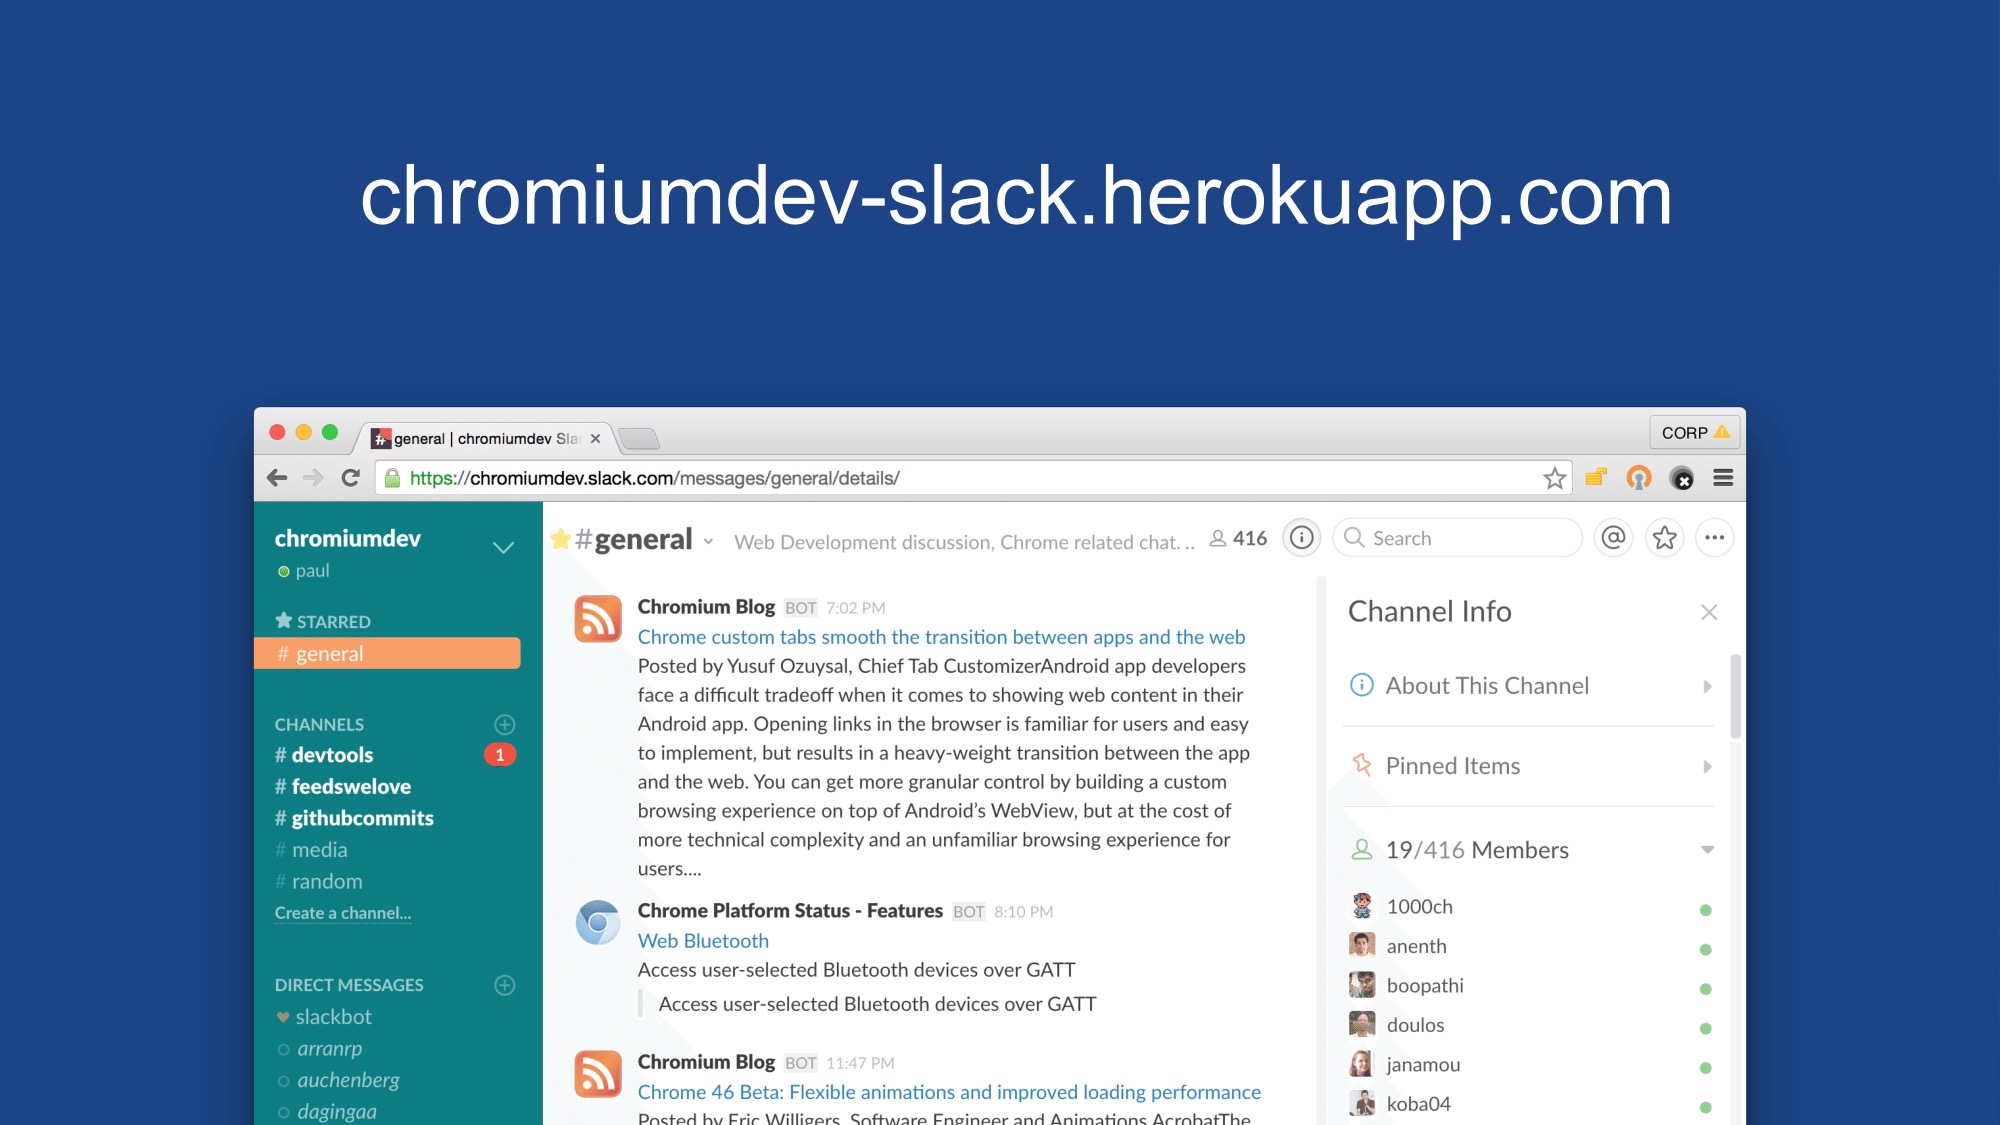The height and width of the screenshot is (1125, 2000).
Task: Bookmark the page with the address bar star
Action: (1553, 478)
